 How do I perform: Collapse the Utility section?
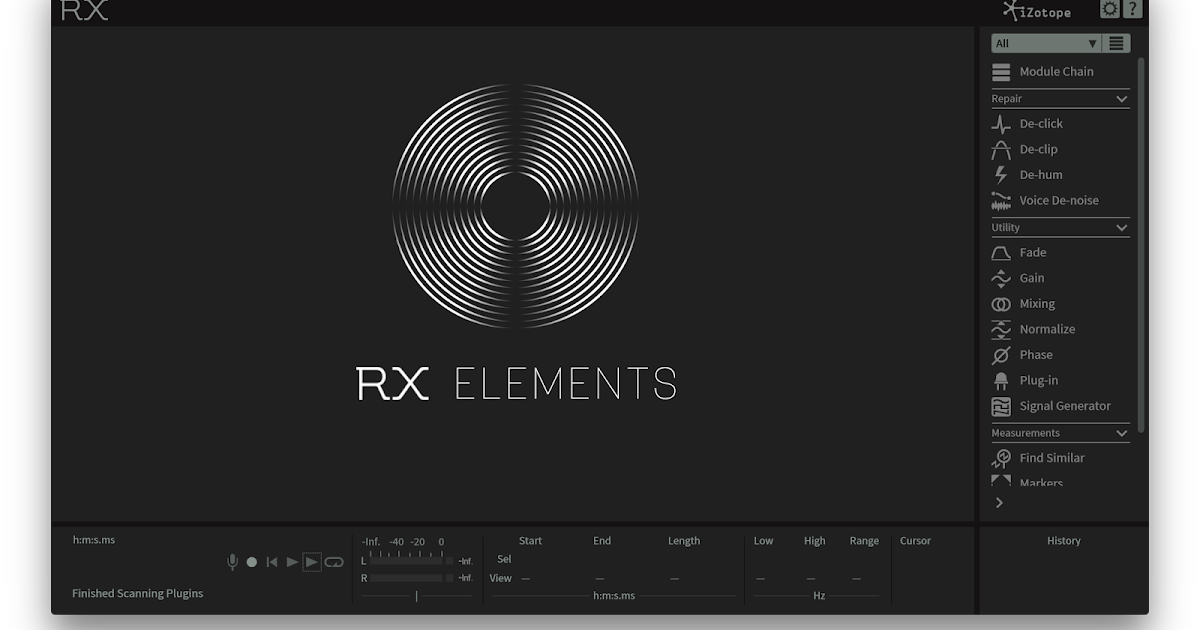(x=1122, y=228)
